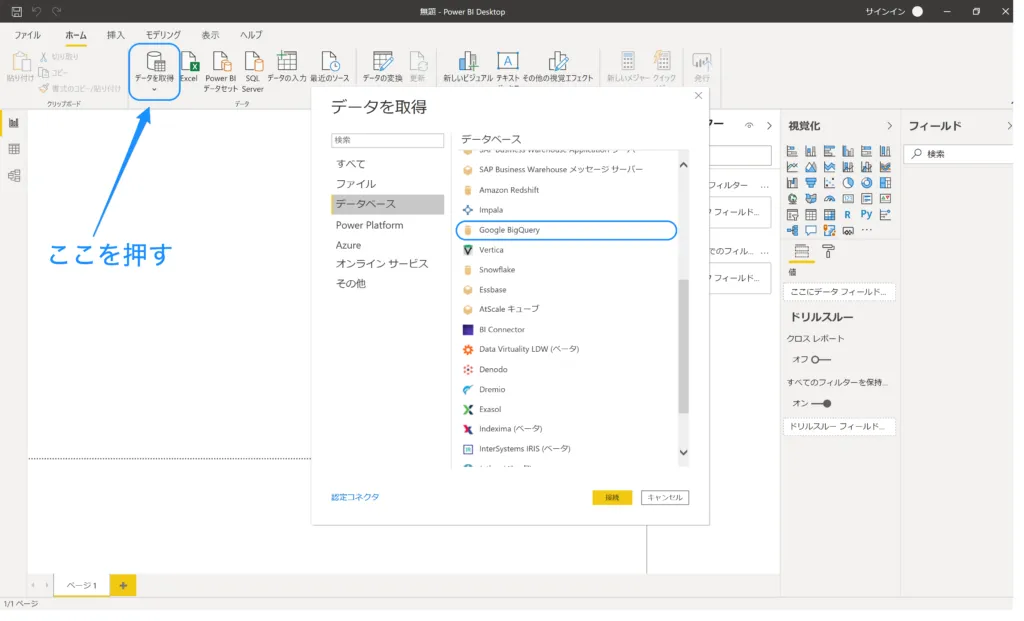Switch to the Insert (挿入) ribbon tab
Viewport: 1024px width, 621px height.
[x=117, y=35]
